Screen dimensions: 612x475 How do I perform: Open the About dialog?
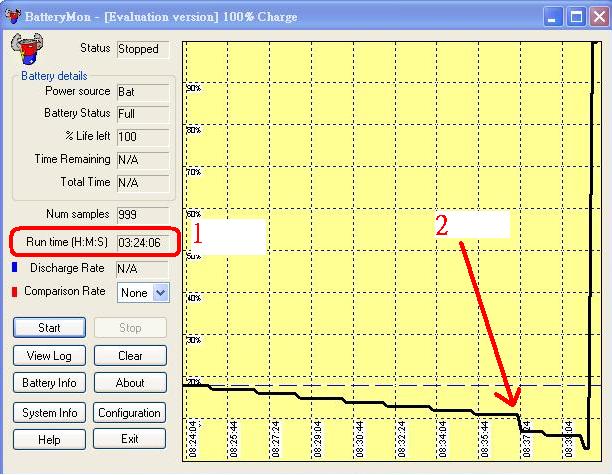(130, 382)
